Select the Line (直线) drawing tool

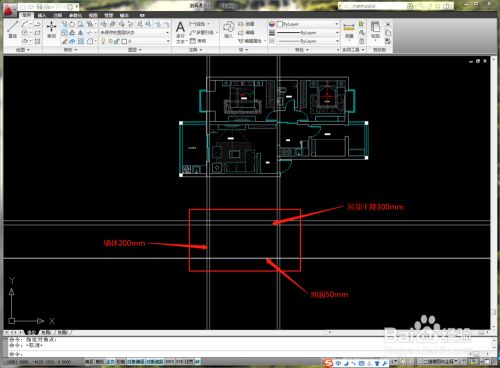click(13, 29)
